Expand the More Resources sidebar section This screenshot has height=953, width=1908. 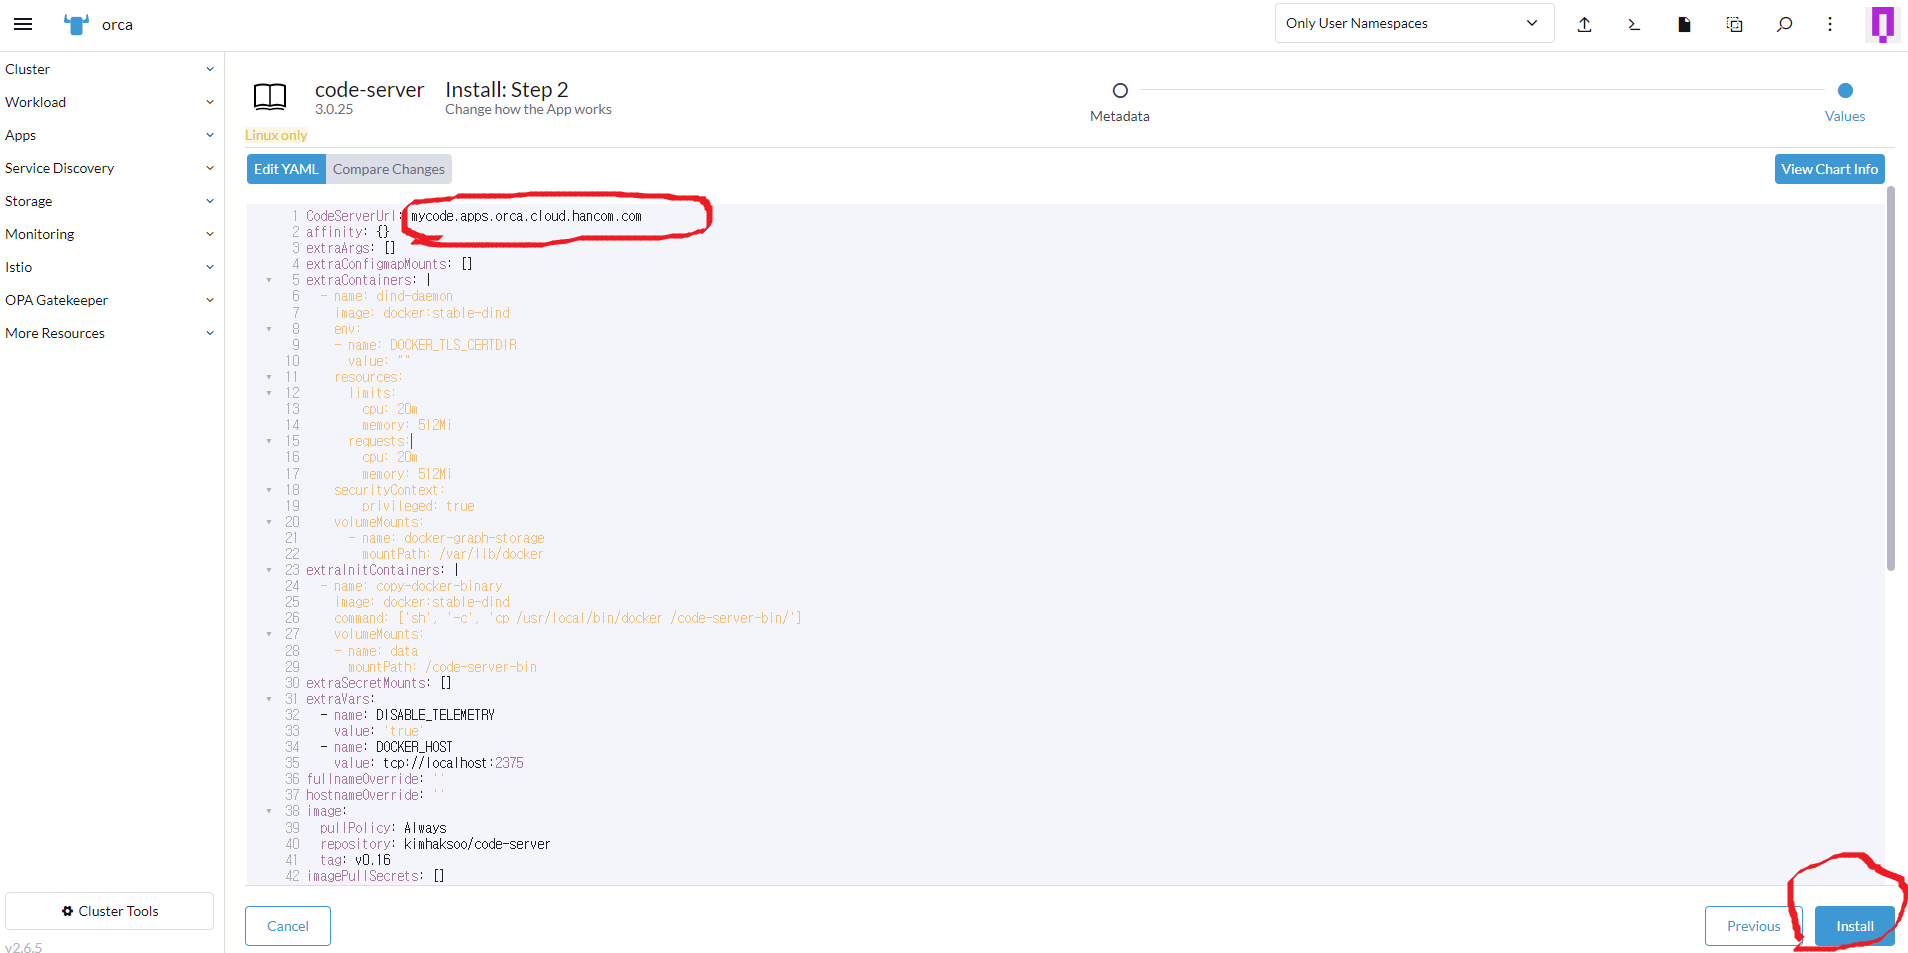point(112,333)
